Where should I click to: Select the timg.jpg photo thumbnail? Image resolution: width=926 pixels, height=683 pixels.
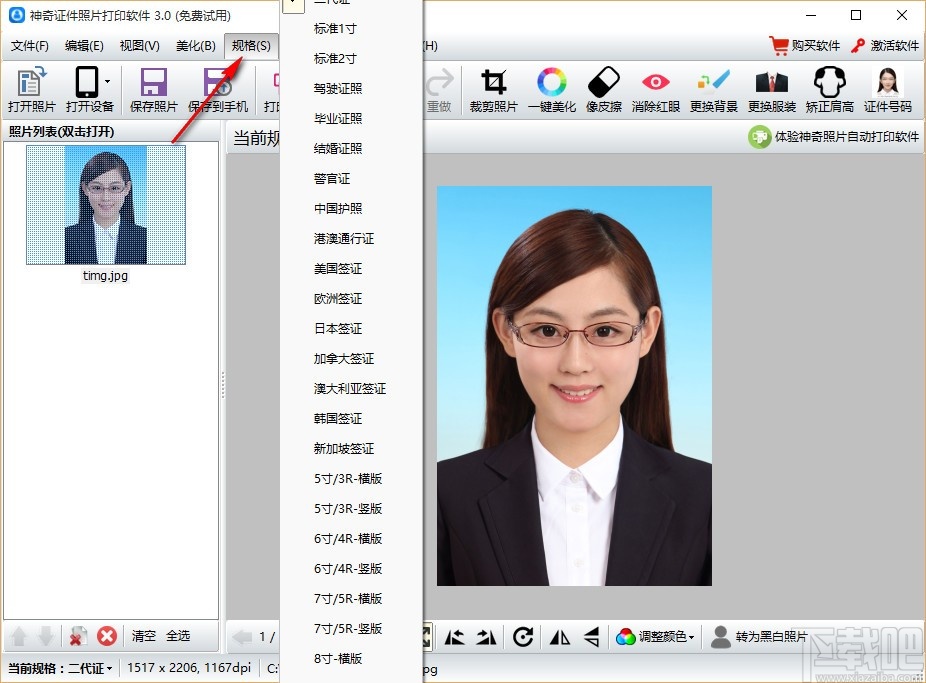pos(106,205)
